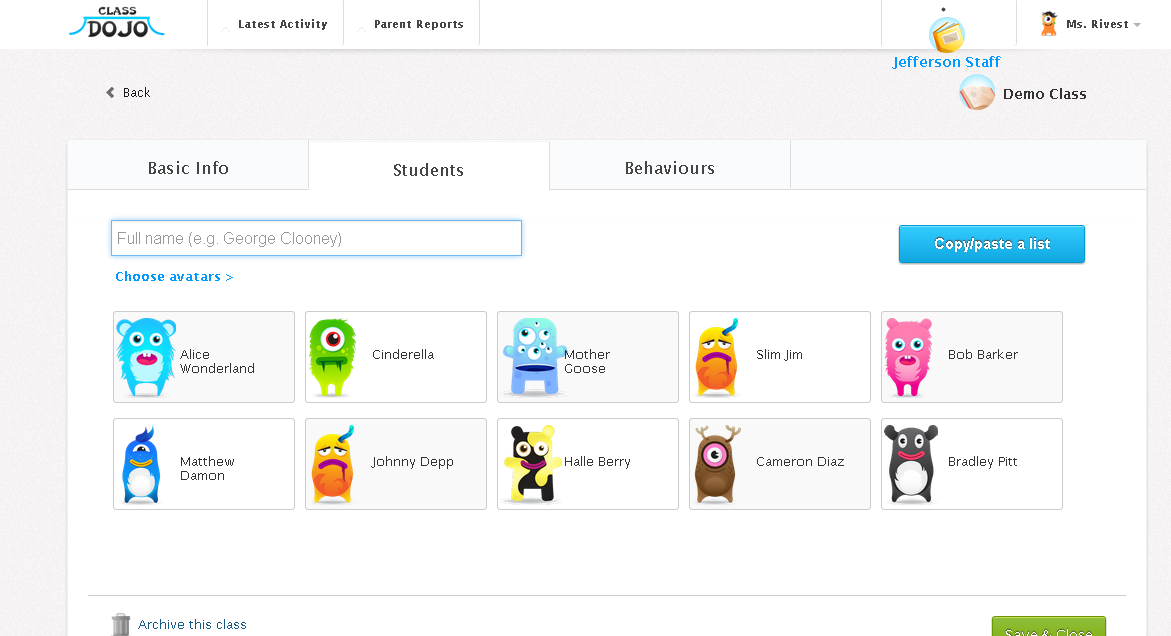Click the Archive this class link
The height and width of the screenshot is (636, 1171).
(x=192, y=623)
